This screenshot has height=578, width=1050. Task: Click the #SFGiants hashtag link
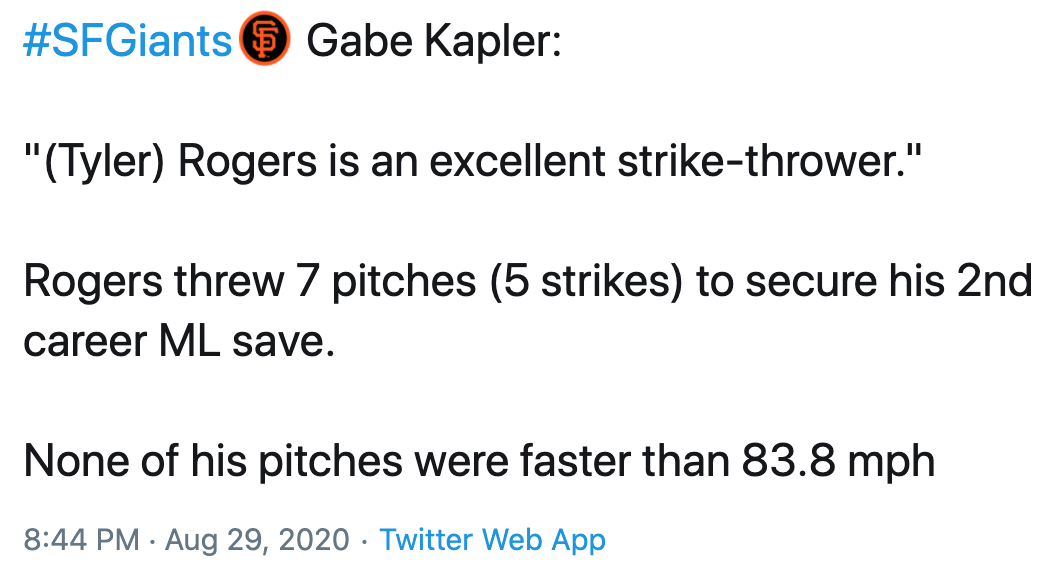[x=127, y=42]
